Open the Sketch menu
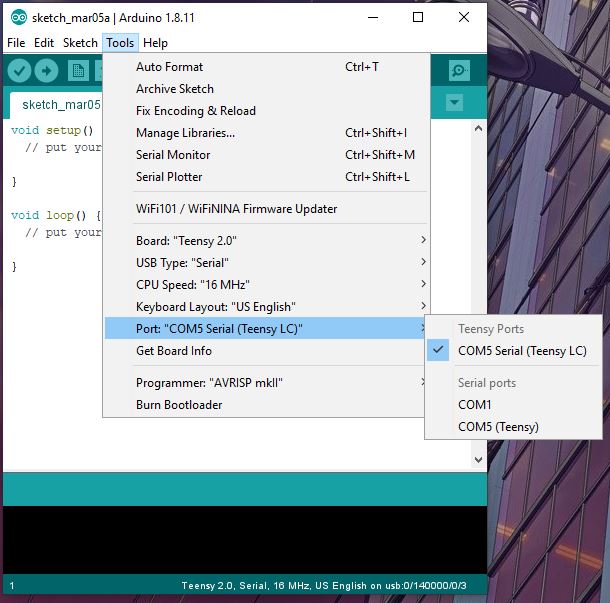610x603 pixels. 80,43
